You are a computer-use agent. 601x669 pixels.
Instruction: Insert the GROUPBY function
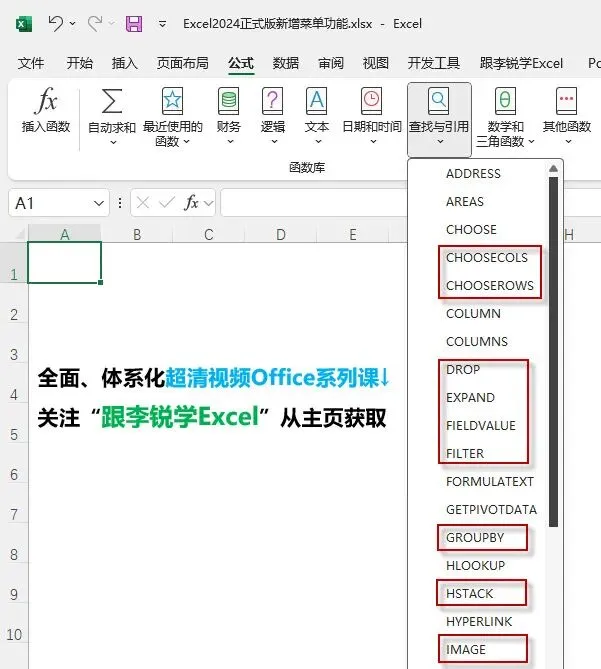point(475,538)
